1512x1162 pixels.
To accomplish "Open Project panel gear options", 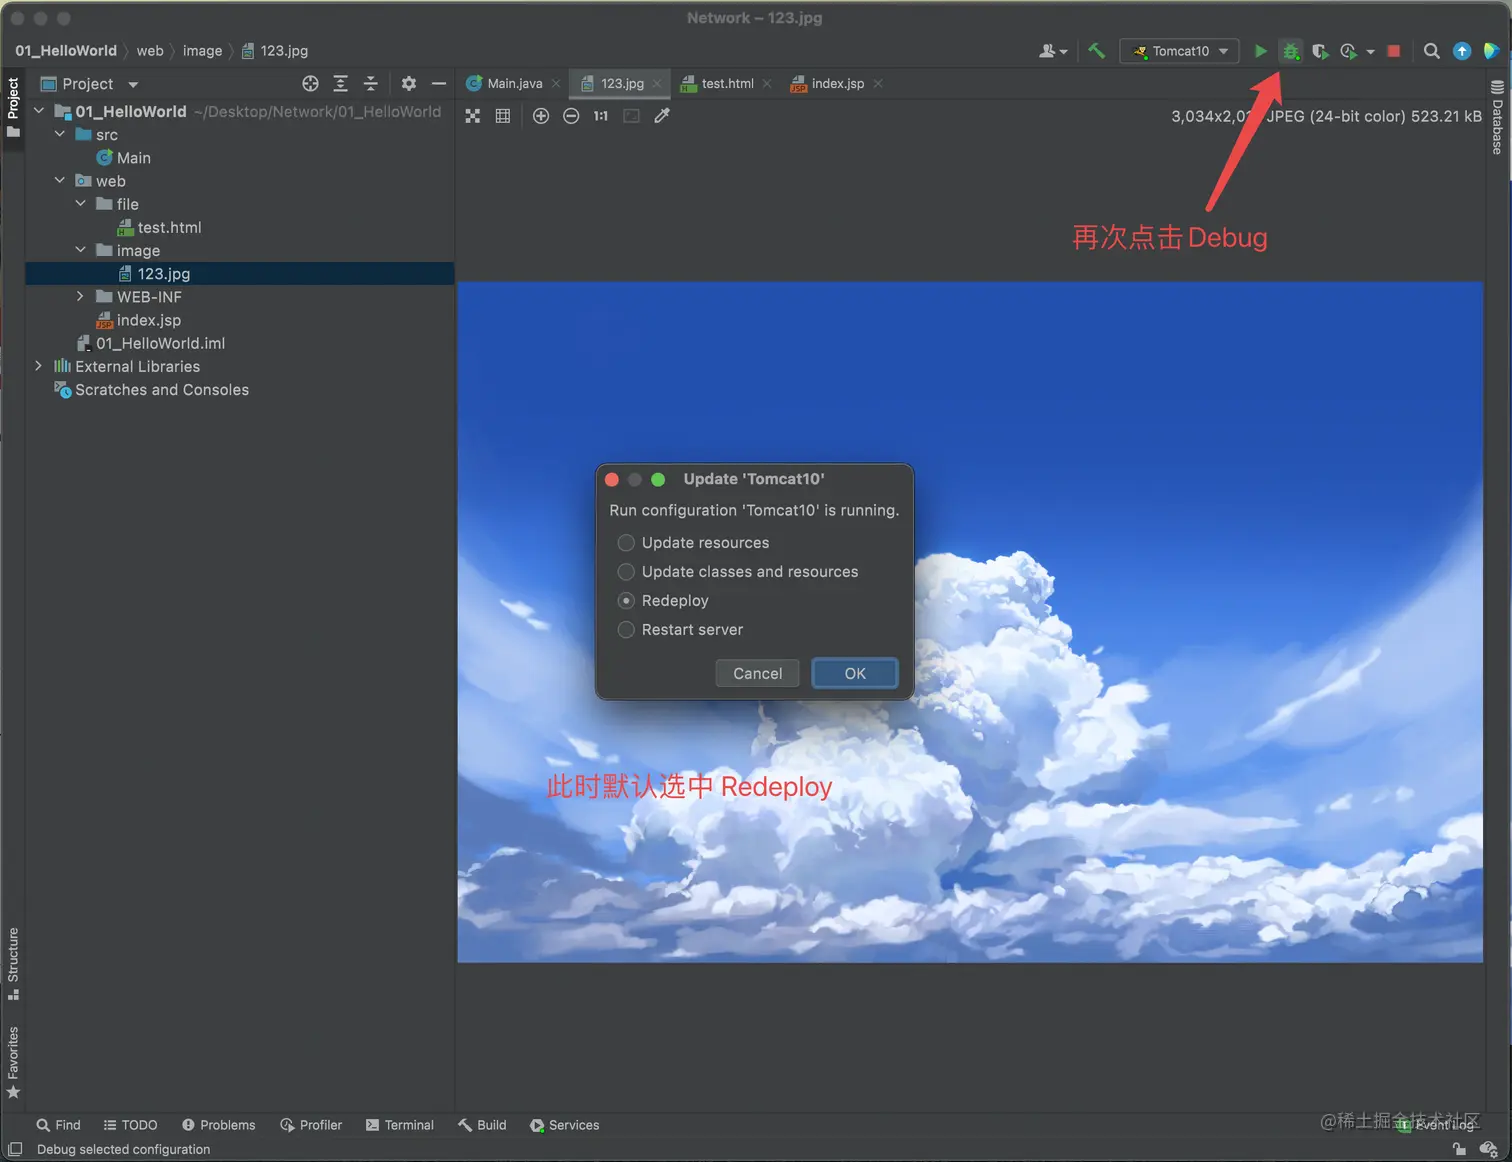I will pyautogui.click(x=409, y=84).
